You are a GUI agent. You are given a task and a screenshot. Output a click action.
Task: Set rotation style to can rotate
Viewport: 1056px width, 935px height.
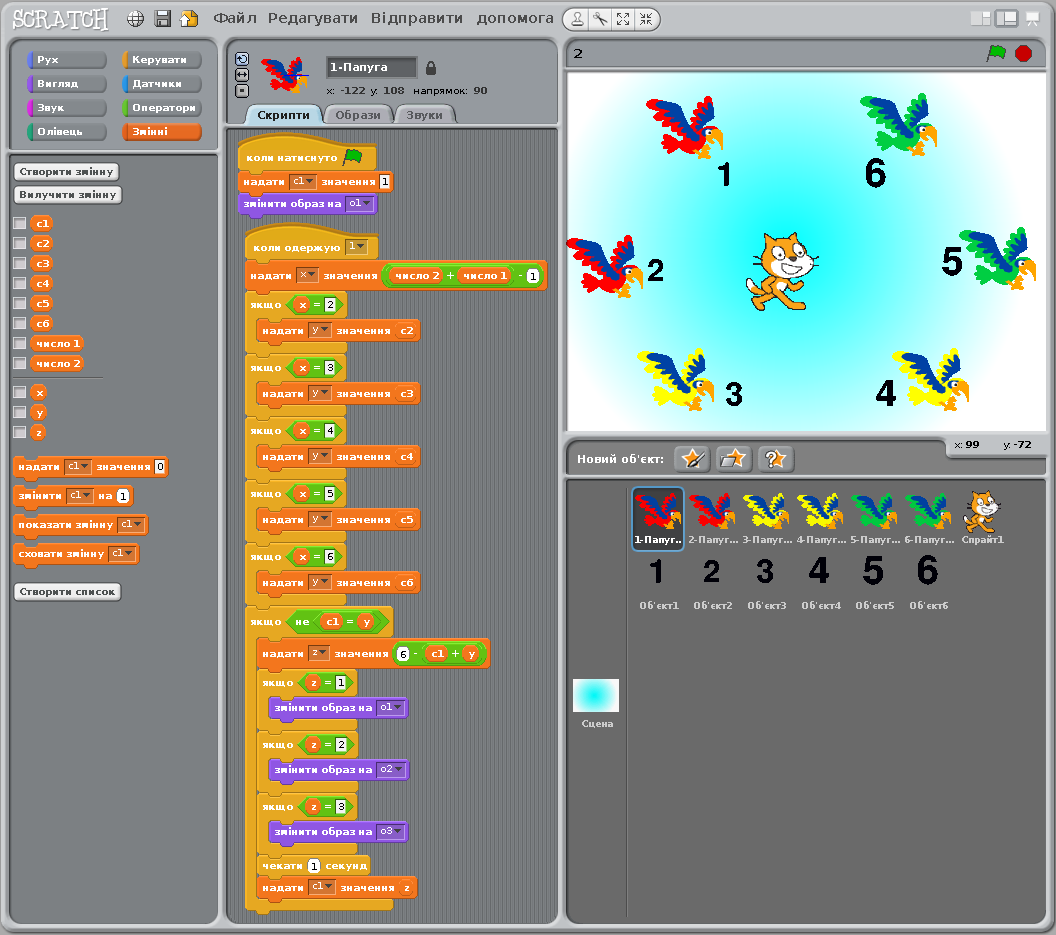coord(242,59)
